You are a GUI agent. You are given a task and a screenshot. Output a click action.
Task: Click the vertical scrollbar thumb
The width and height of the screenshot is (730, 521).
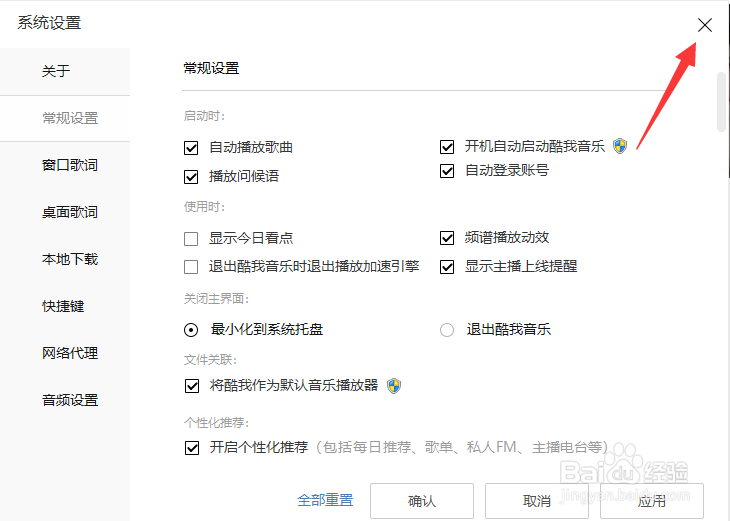[721, 101]
